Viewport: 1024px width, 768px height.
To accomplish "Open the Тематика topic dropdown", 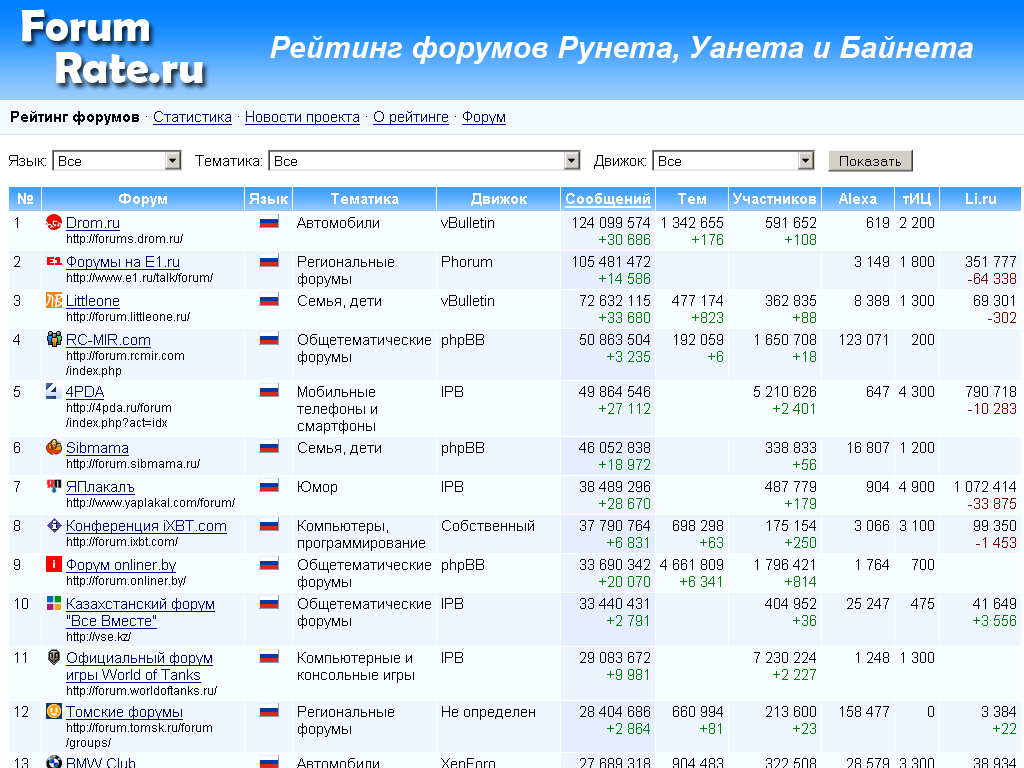I will tap(424, 161).
